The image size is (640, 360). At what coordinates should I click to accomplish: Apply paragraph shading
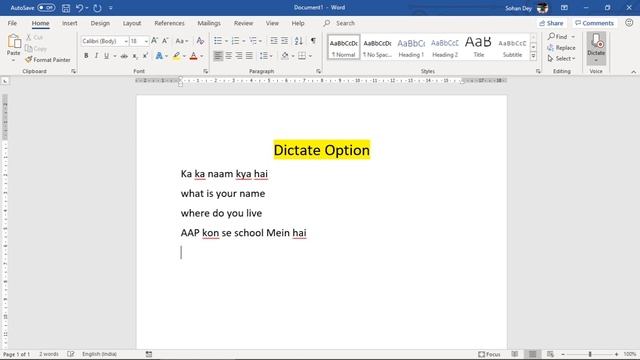(285, 56)
